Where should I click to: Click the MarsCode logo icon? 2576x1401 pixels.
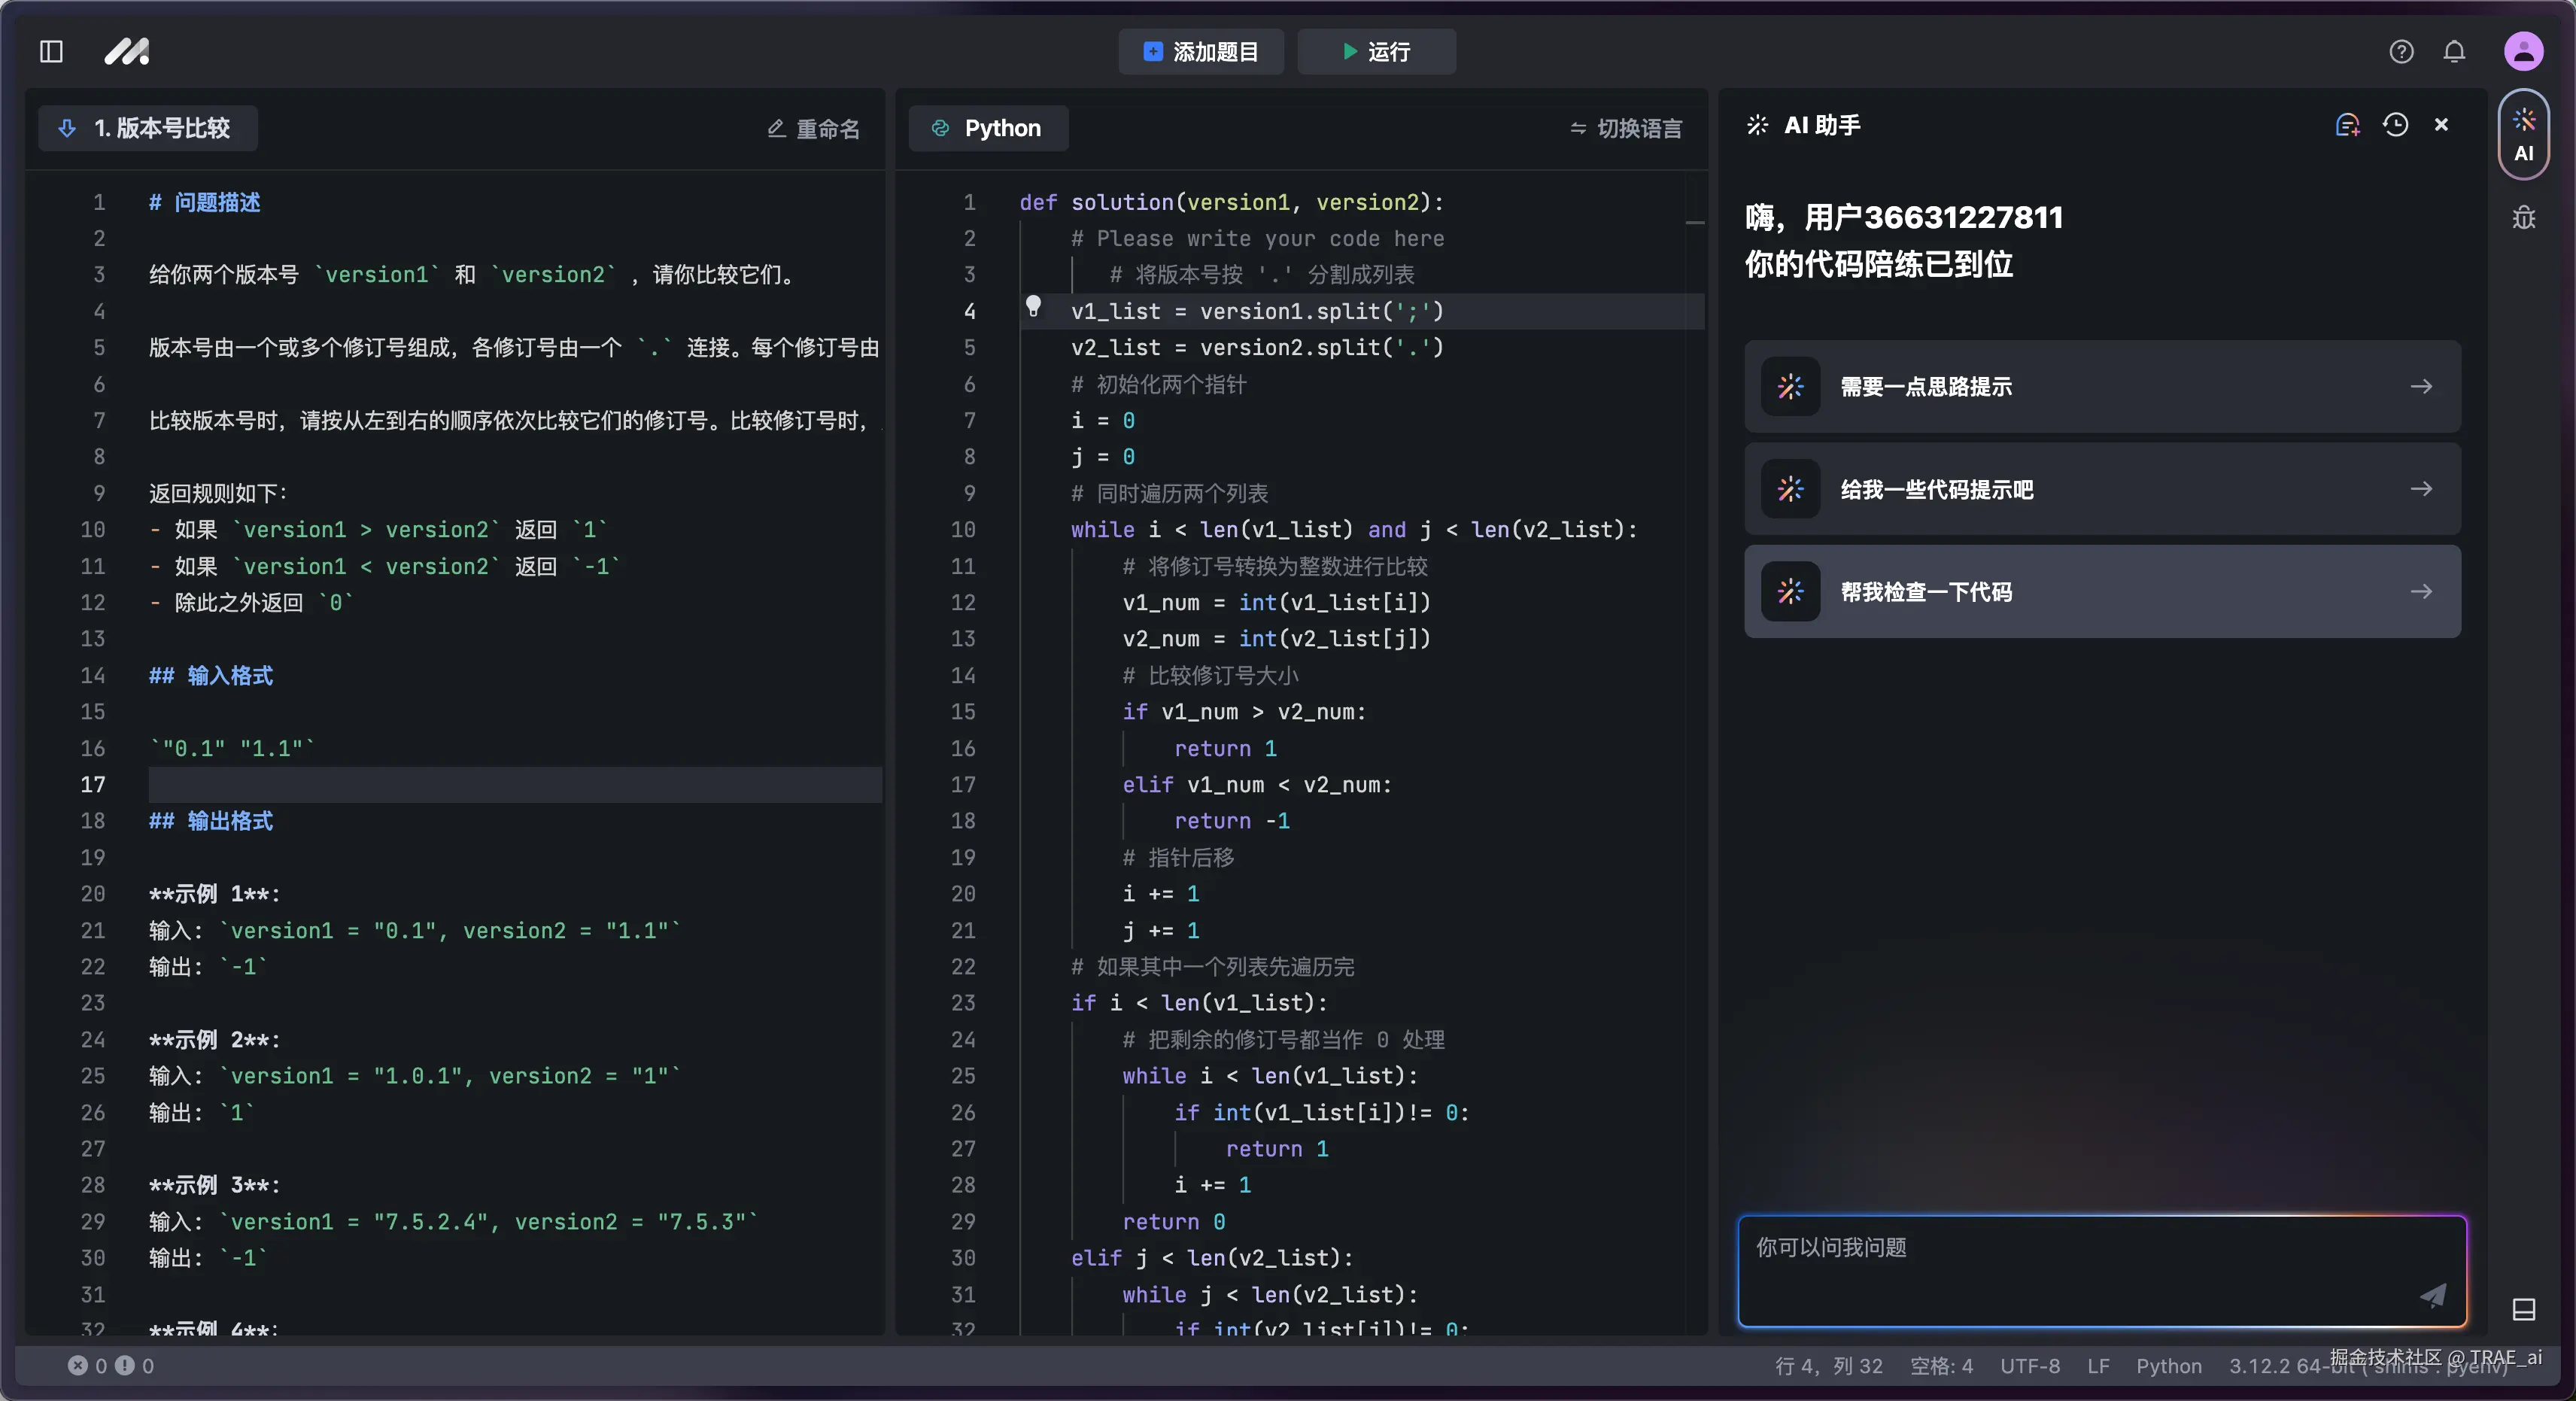(127, 51)
